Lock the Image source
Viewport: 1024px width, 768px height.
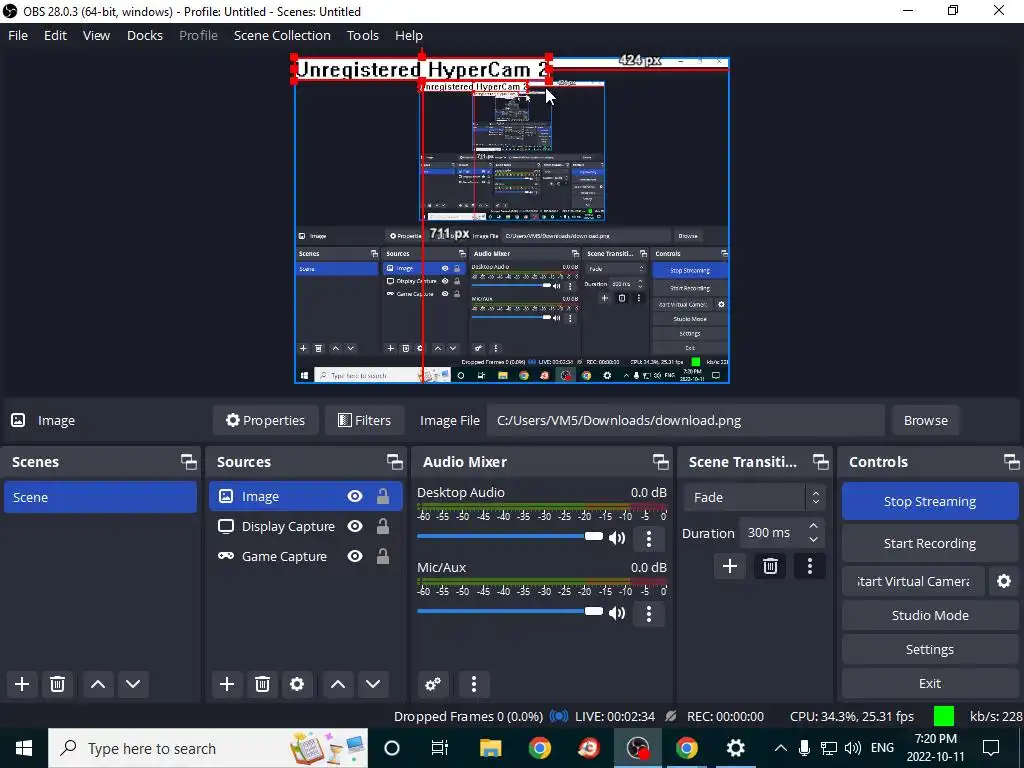(x=383, y=496)
